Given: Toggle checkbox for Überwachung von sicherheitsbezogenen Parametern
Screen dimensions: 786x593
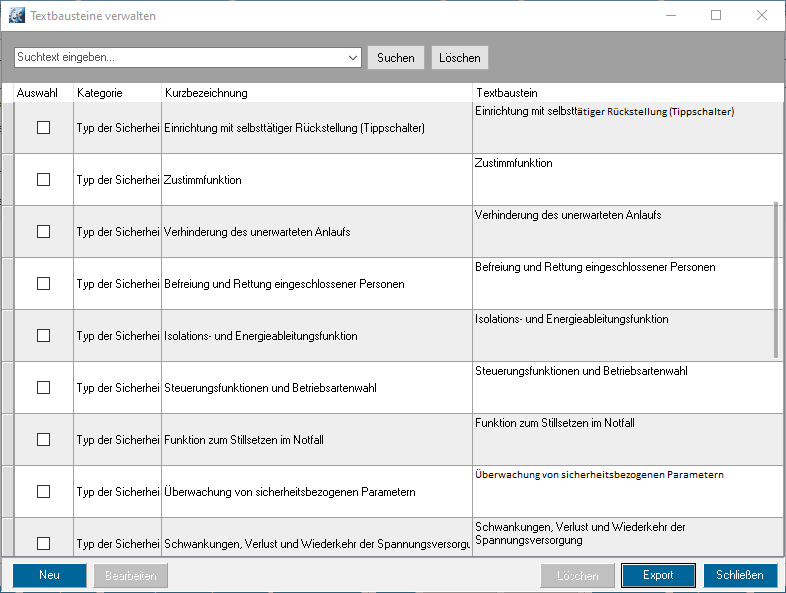Looking at the screenshot, I should [43, 492].
